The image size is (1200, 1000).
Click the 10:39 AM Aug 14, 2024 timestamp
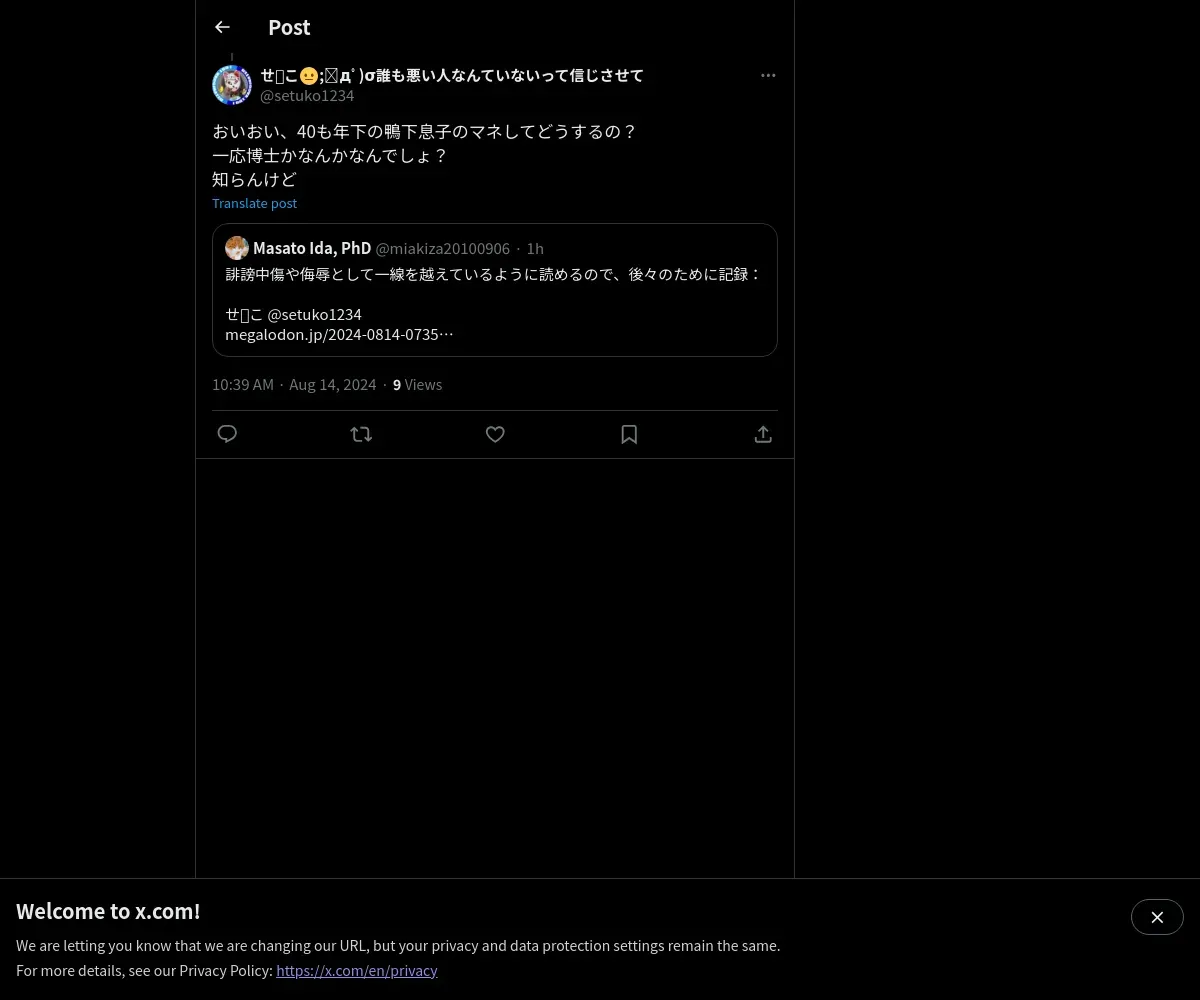click(294, 384)
